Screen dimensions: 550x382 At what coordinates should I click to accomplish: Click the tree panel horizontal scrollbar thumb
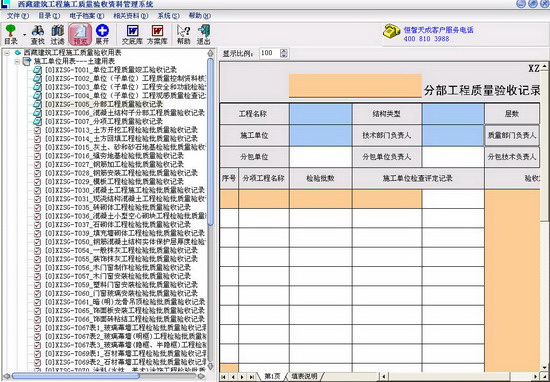click(x=76, y=376)
